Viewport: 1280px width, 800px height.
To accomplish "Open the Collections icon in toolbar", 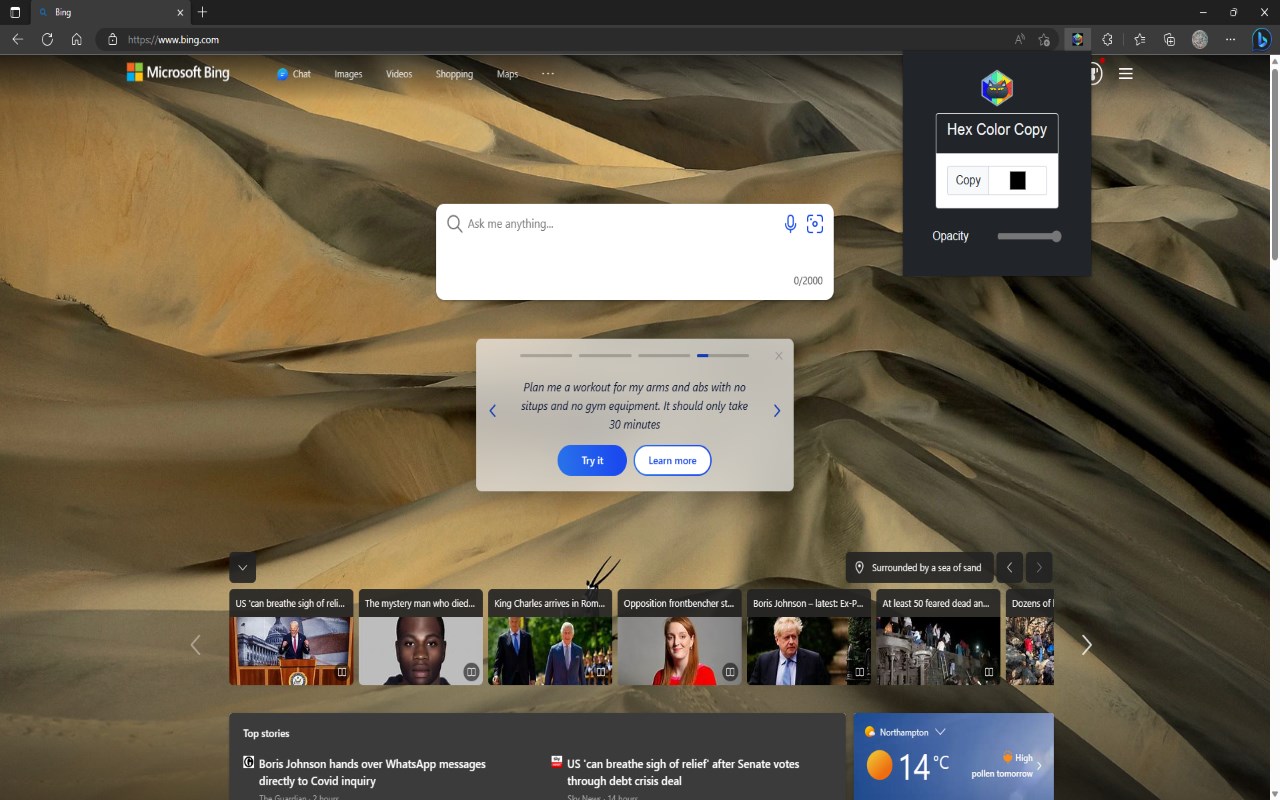I will (1169, 40).
